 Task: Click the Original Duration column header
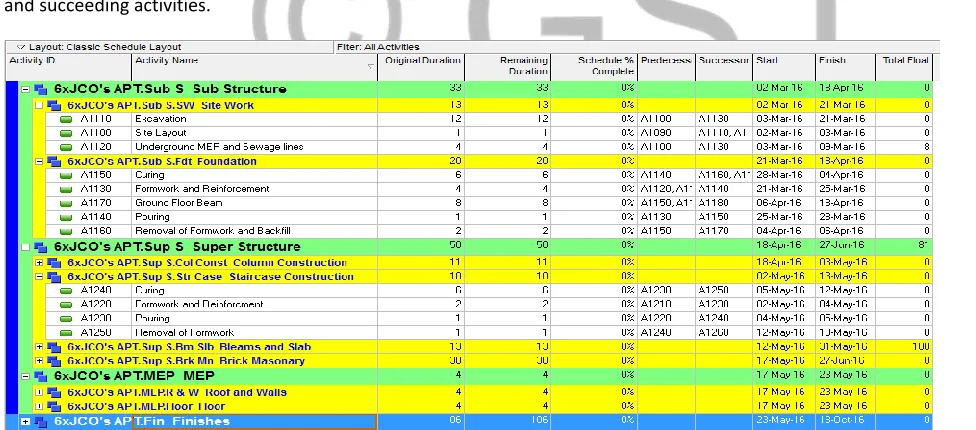(x=421, y=67)
